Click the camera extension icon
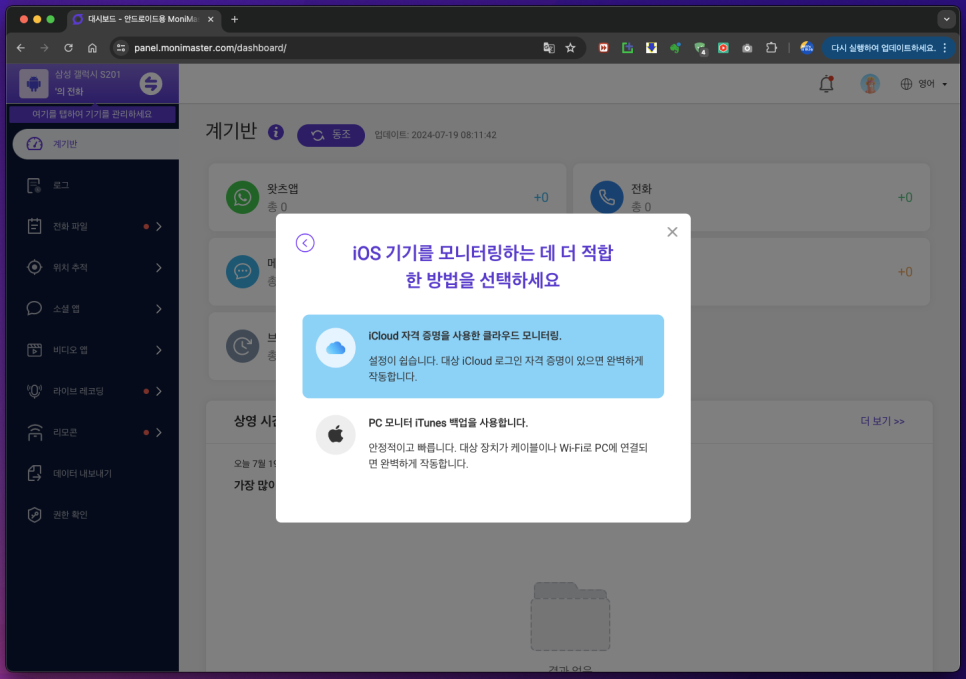The image size is (966, 679). (x=747, y=48)
